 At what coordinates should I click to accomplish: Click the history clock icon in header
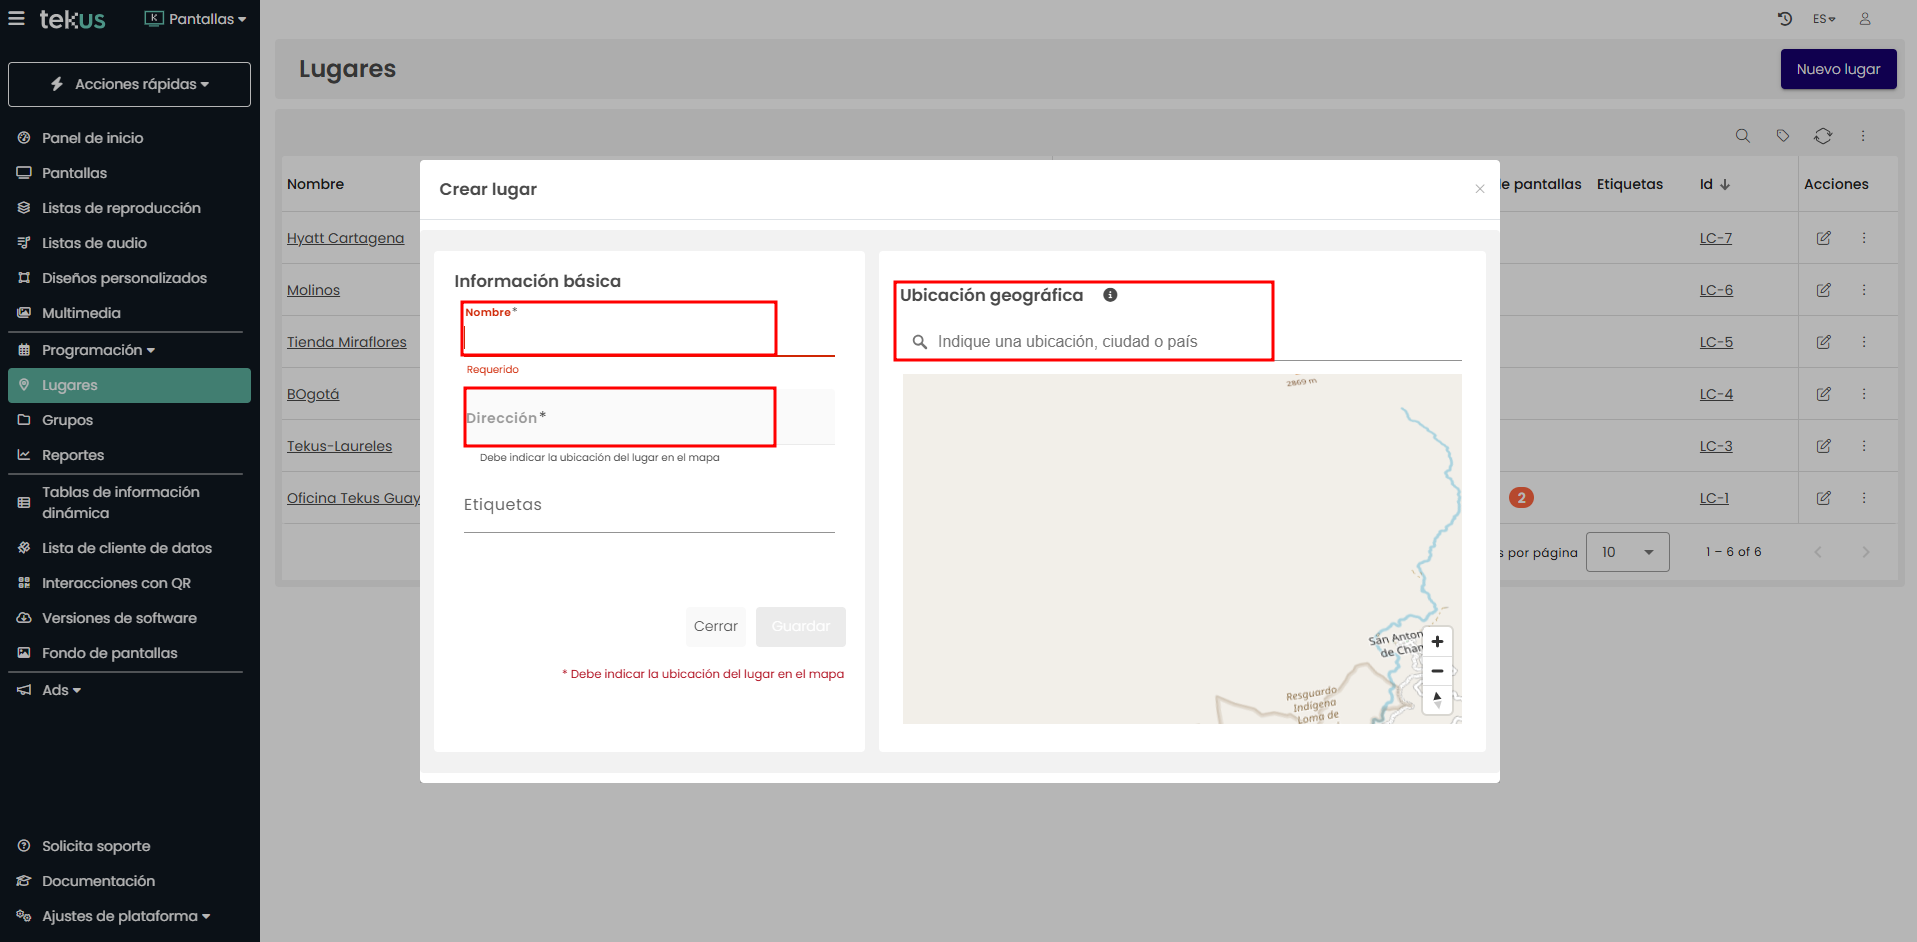click(1785, 19)
